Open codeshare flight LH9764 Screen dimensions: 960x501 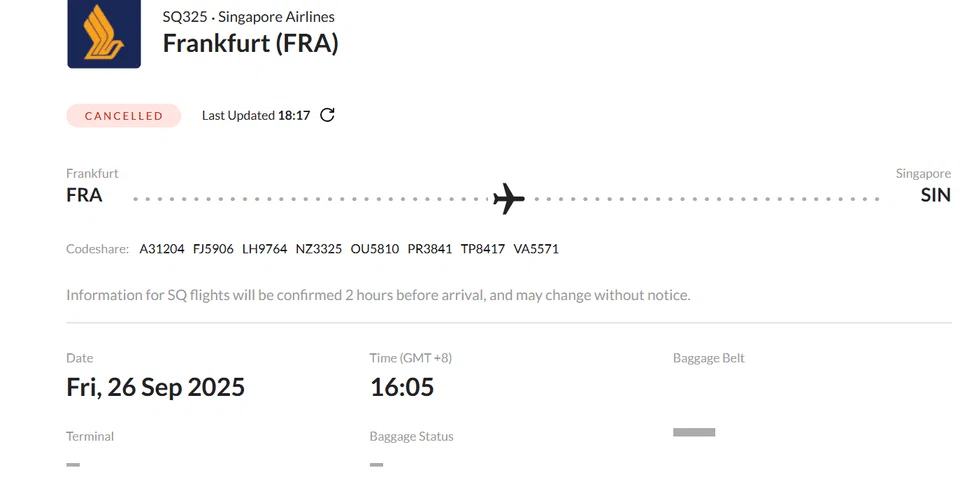265,249
